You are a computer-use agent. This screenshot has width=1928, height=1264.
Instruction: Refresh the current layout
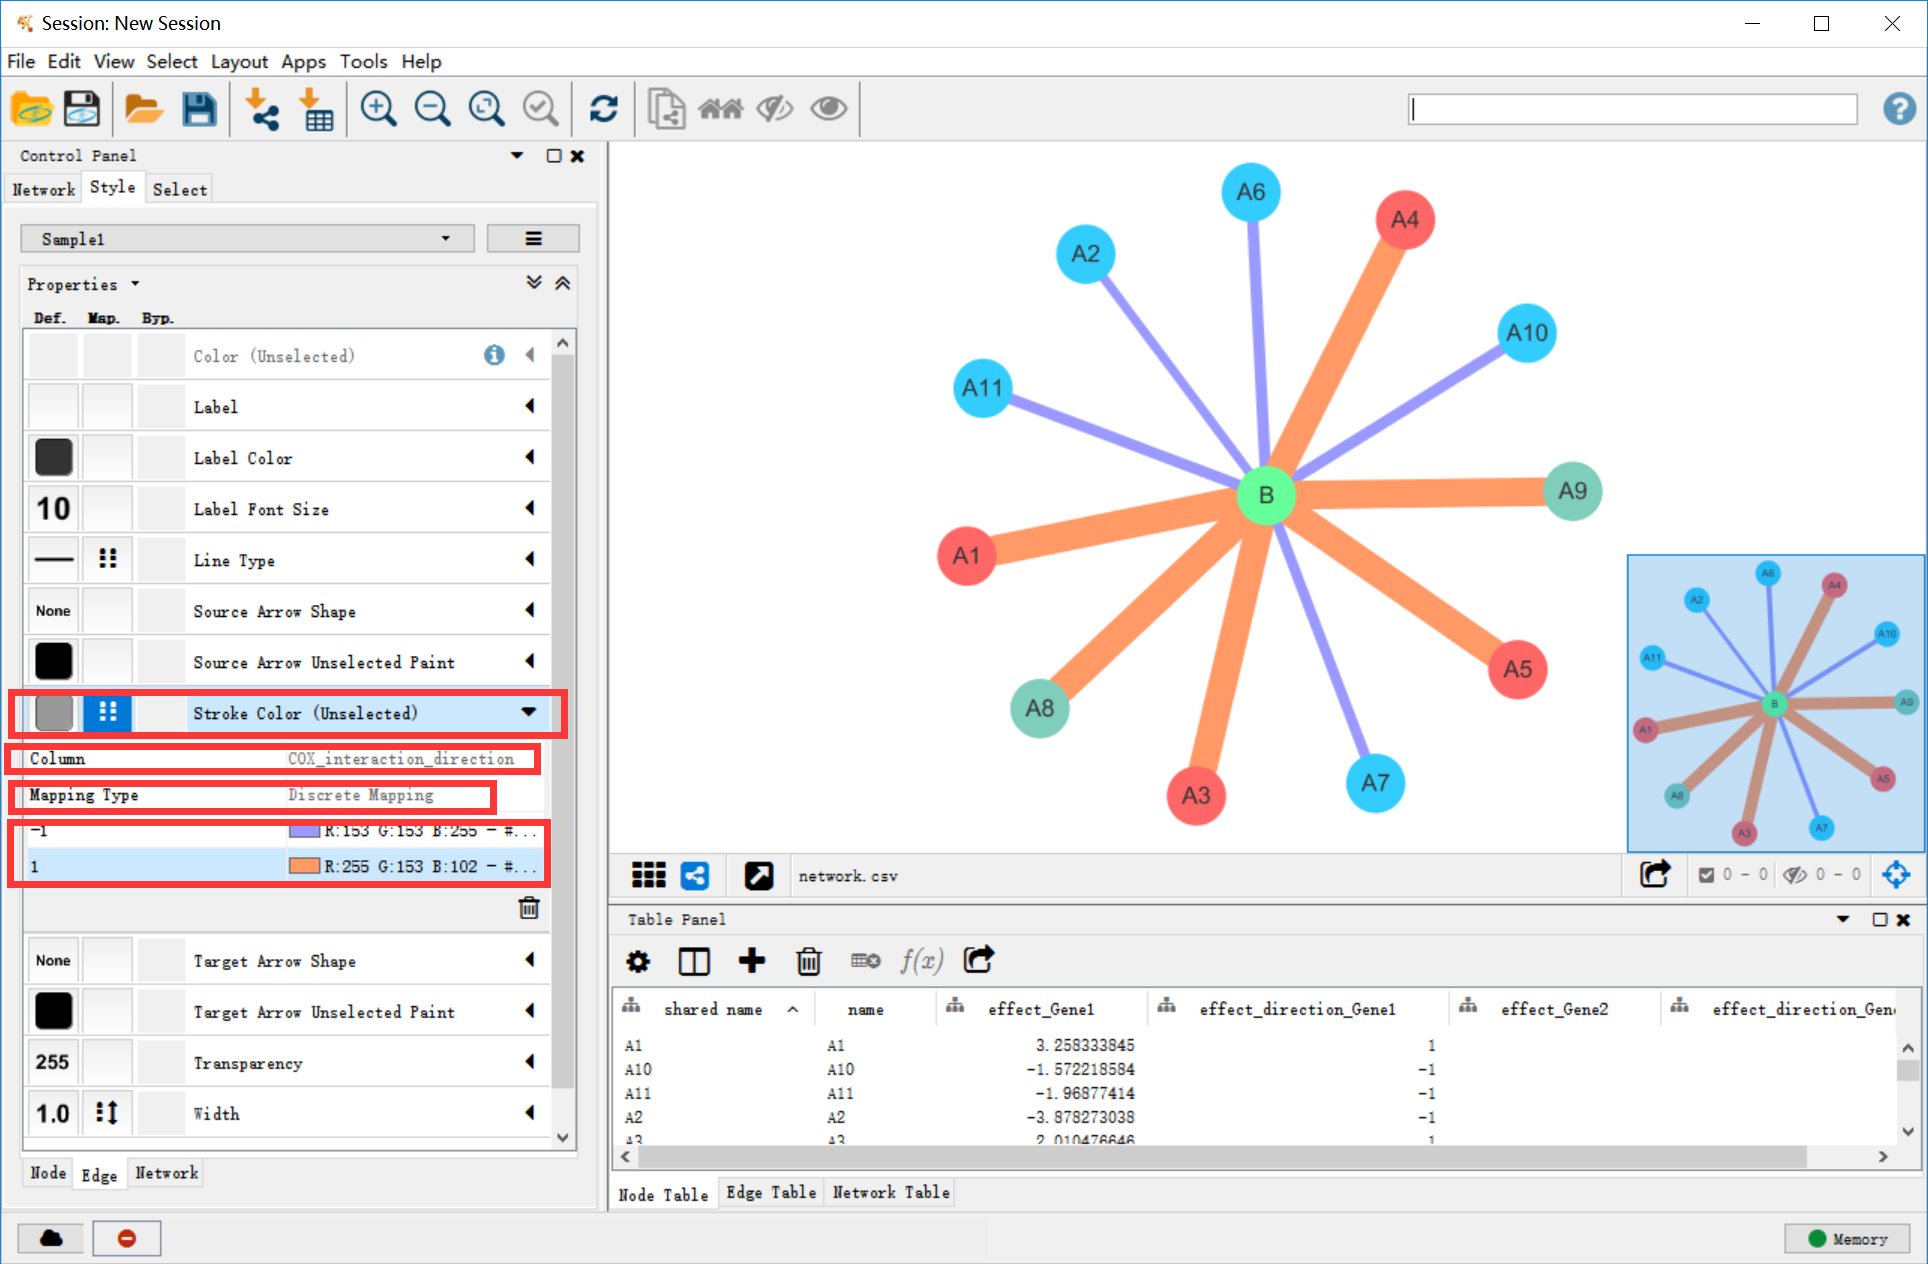[603, 109]
